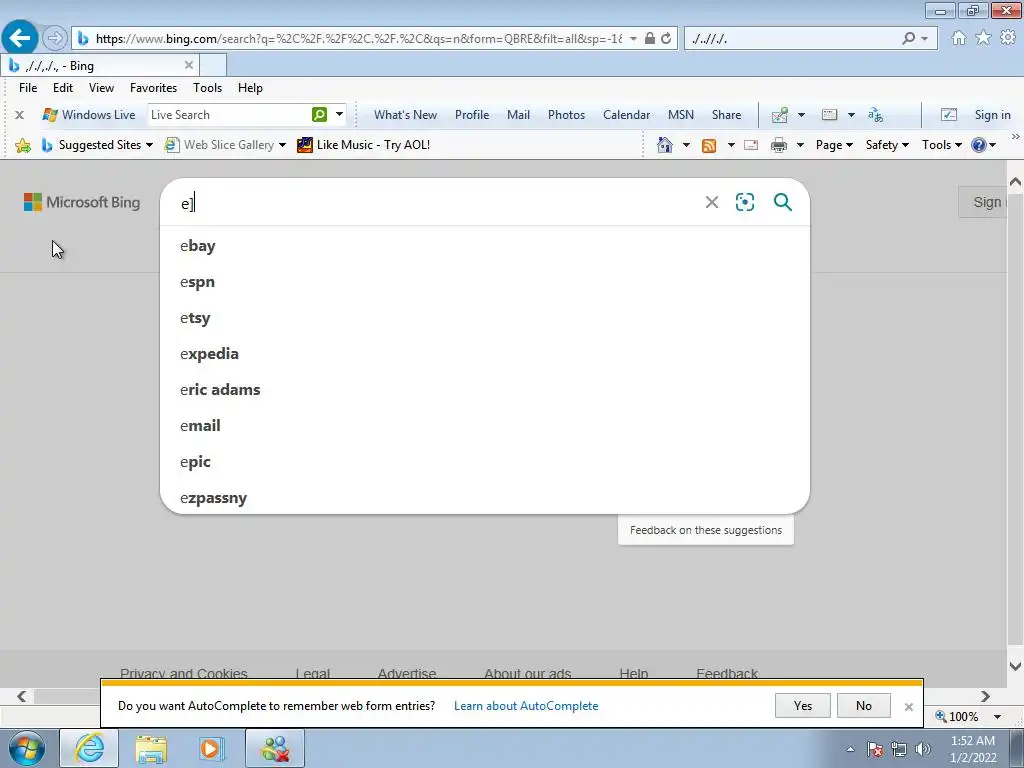Open the View menu
The height and width of the screenshot is (768, 1024).
tap(101, 88)
